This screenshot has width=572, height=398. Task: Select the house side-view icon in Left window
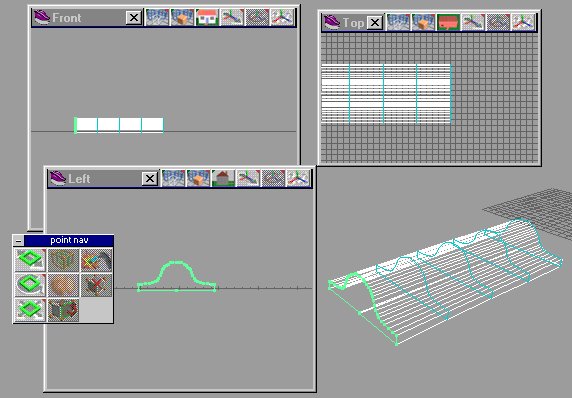(x=223, y=178)
